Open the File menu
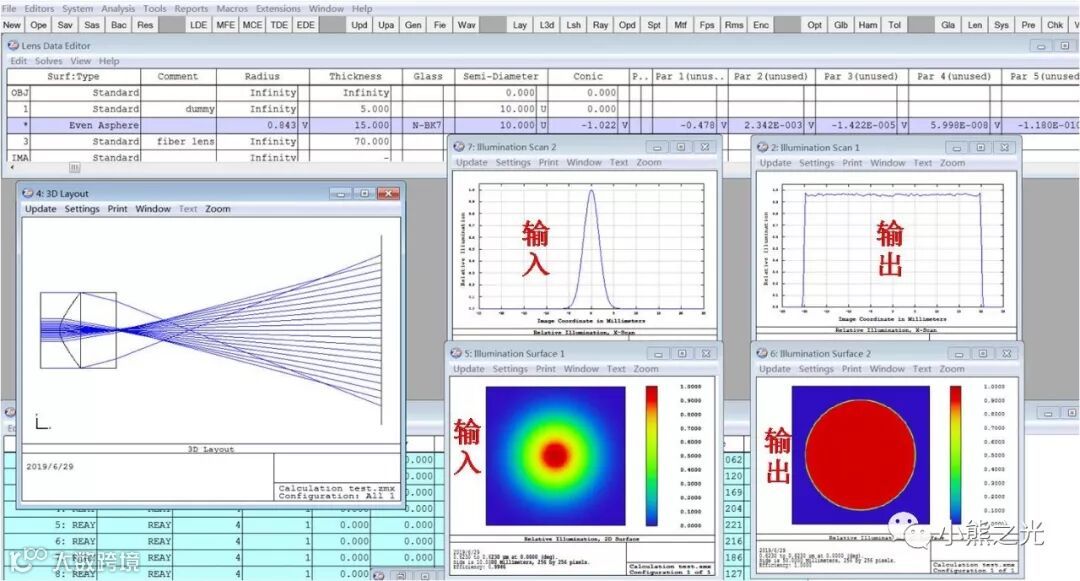 (10, 8)
